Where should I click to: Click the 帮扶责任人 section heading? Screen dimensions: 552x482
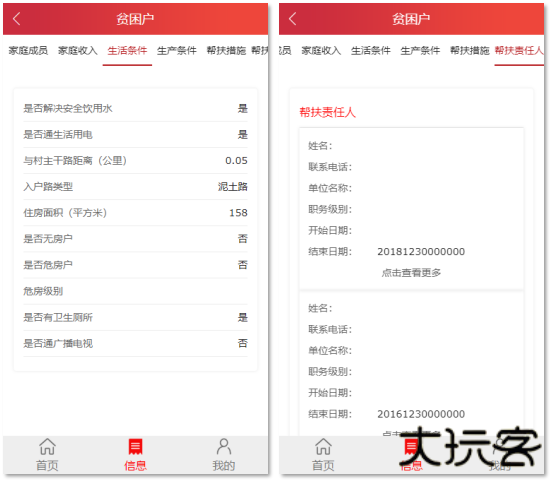[x=327, y=112]
